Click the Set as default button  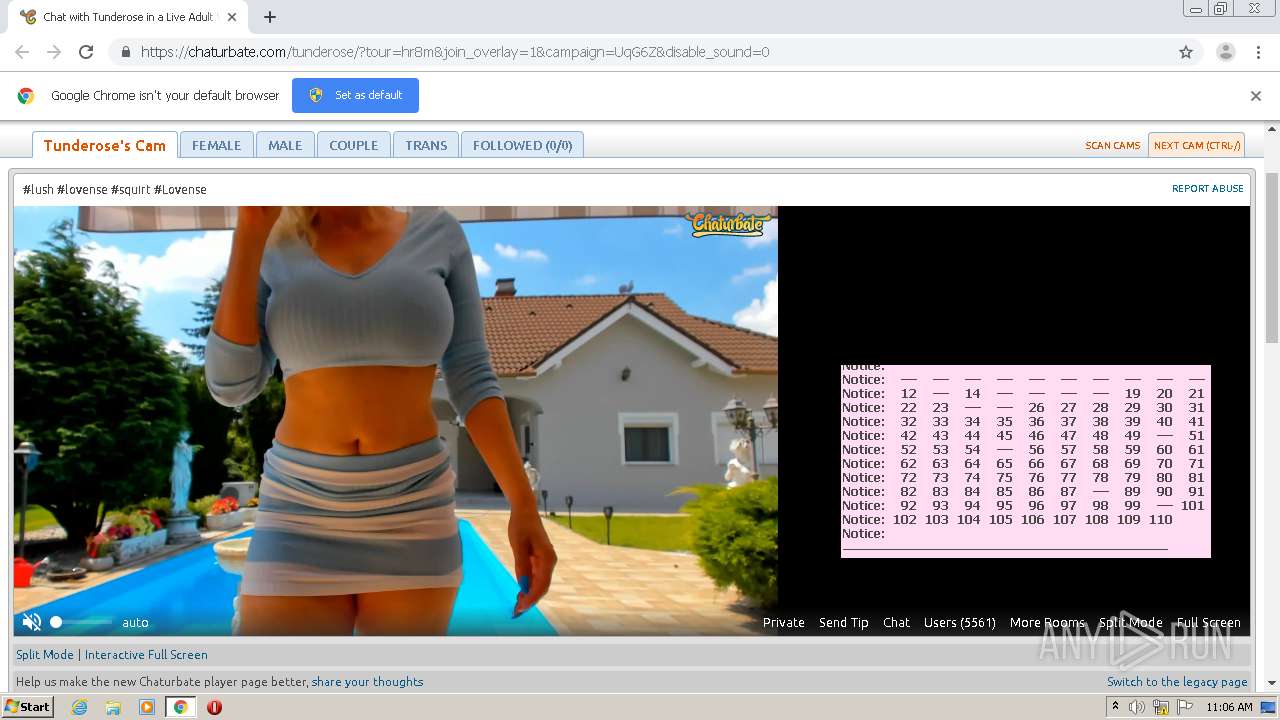(355, 95)
